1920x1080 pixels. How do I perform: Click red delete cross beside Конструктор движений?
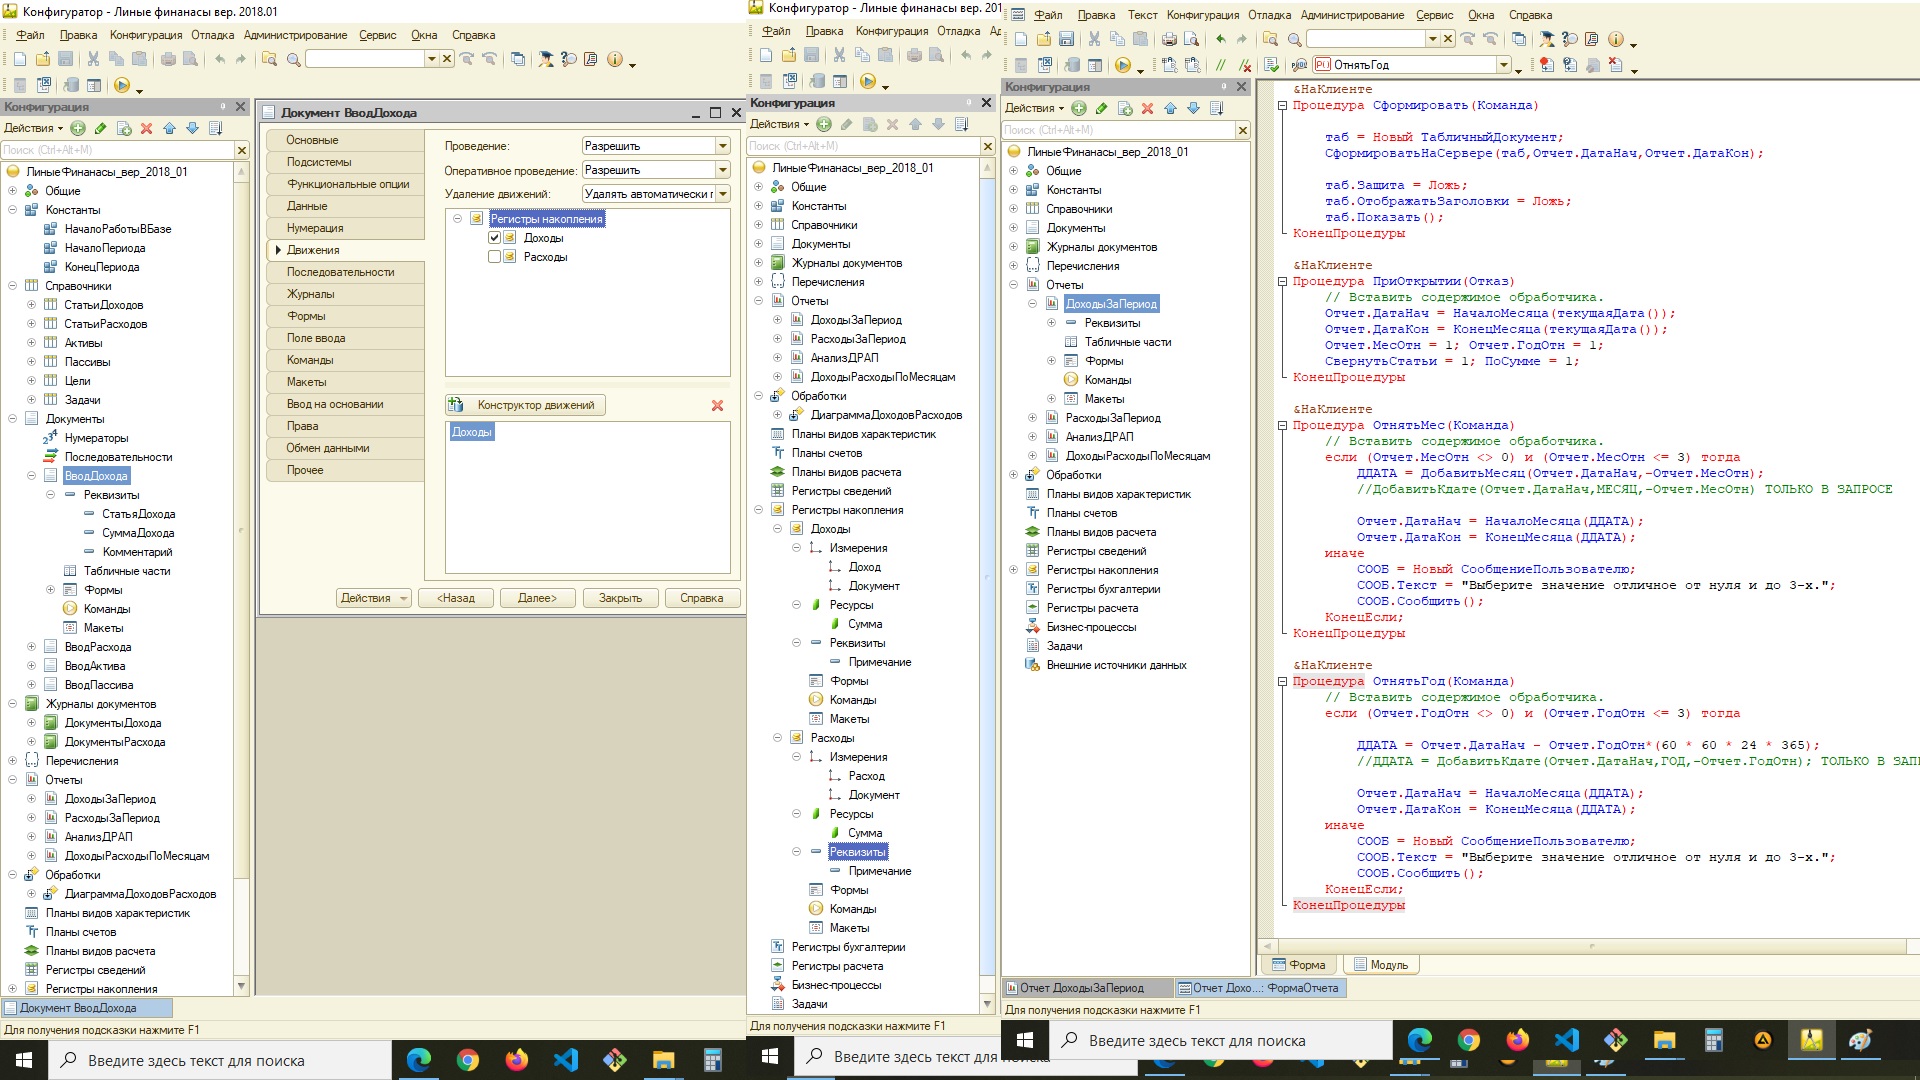click(x=717, y=405)
